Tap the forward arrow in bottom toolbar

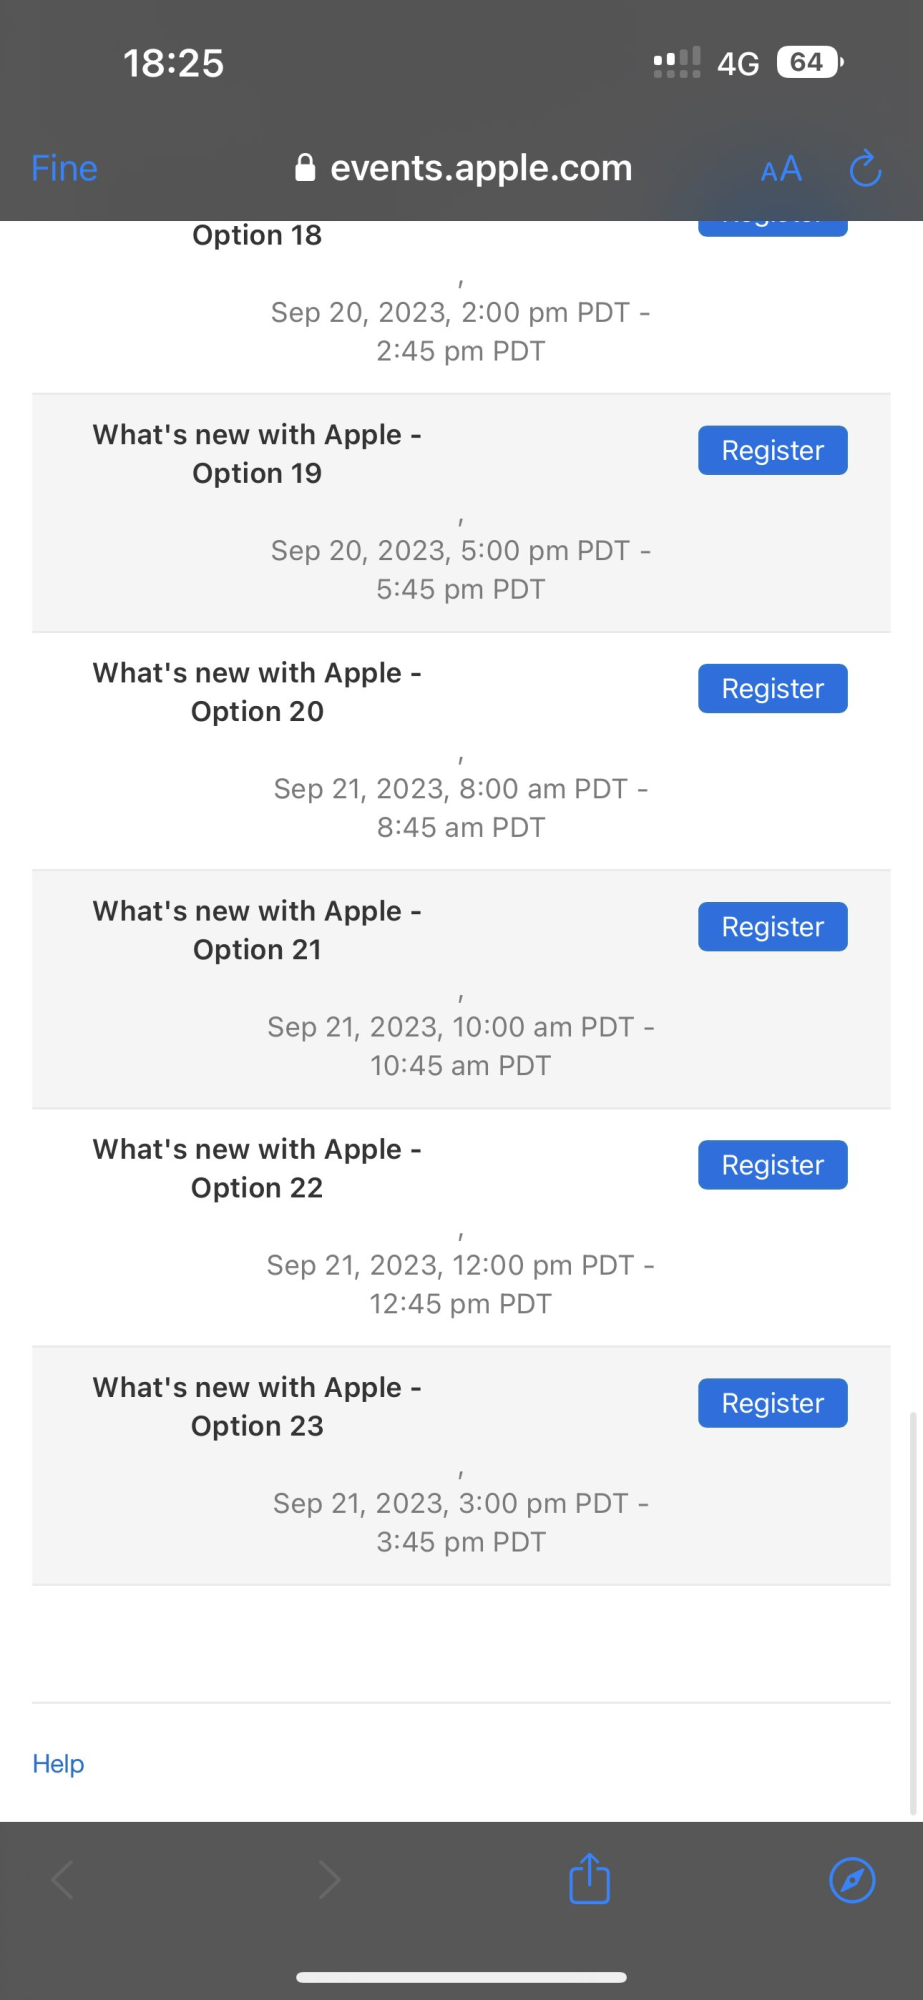click(x=329, y=1880)
